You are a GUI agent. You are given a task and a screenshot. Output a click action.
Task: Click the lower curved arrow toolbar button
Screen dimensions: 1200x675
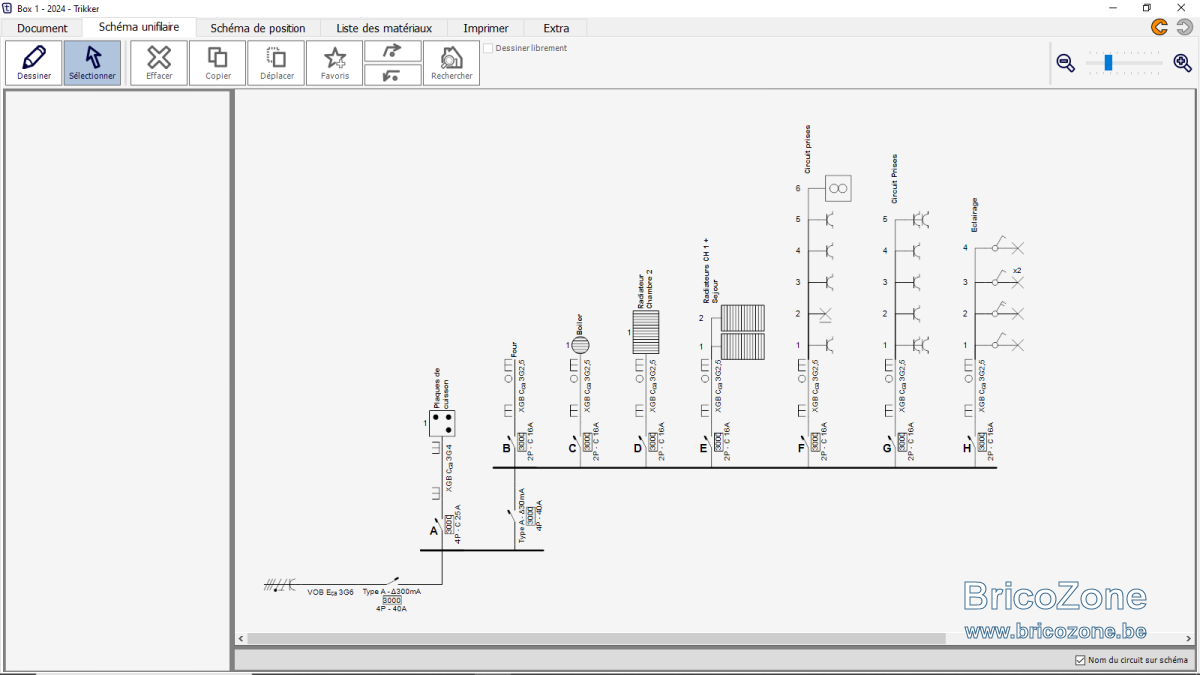393,75
